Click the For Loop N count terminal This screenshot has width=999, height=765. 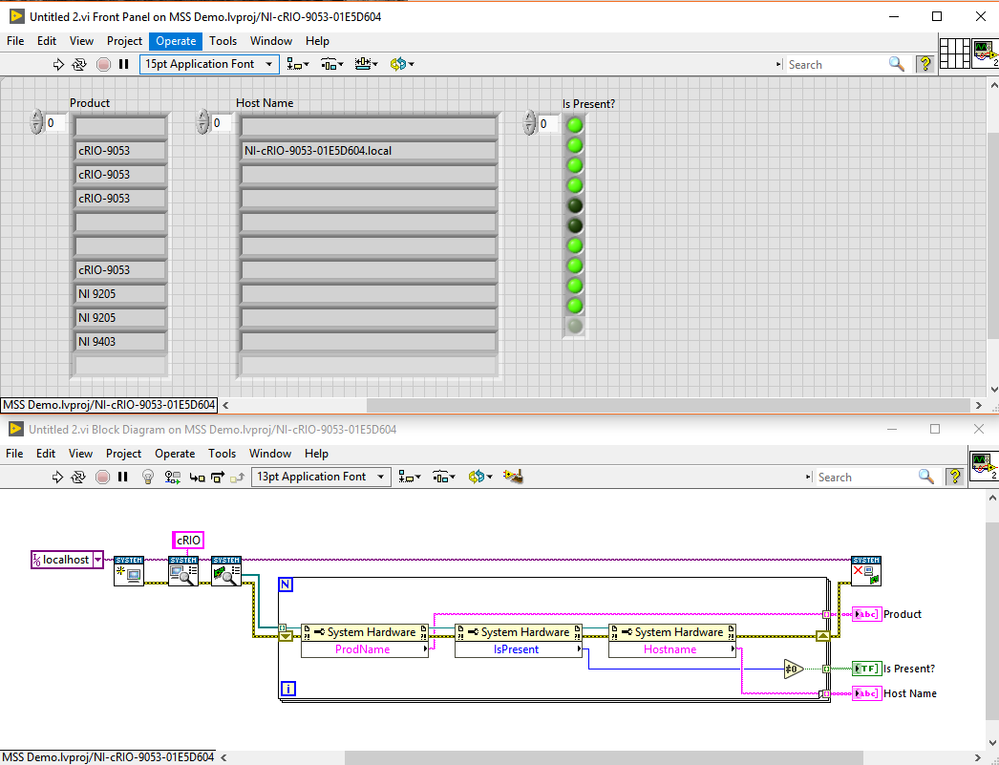pos(285,585)
